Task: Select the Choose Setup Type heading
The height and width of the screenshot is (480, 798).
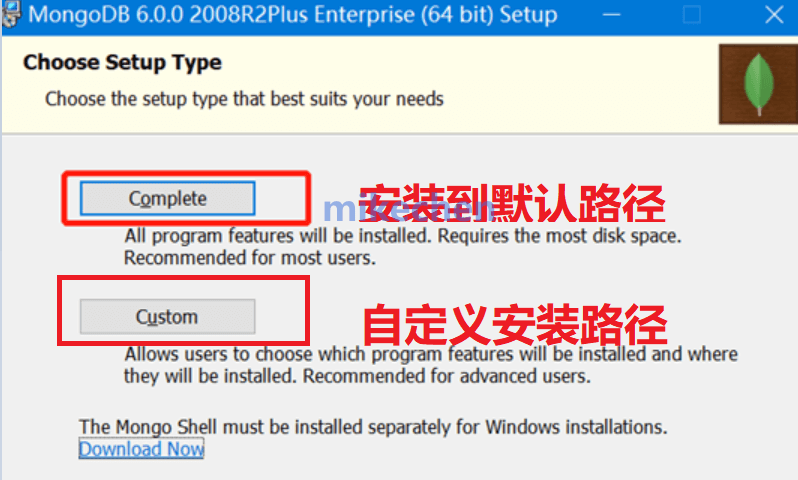Action: pyautogui.click(x=122, y=63)
